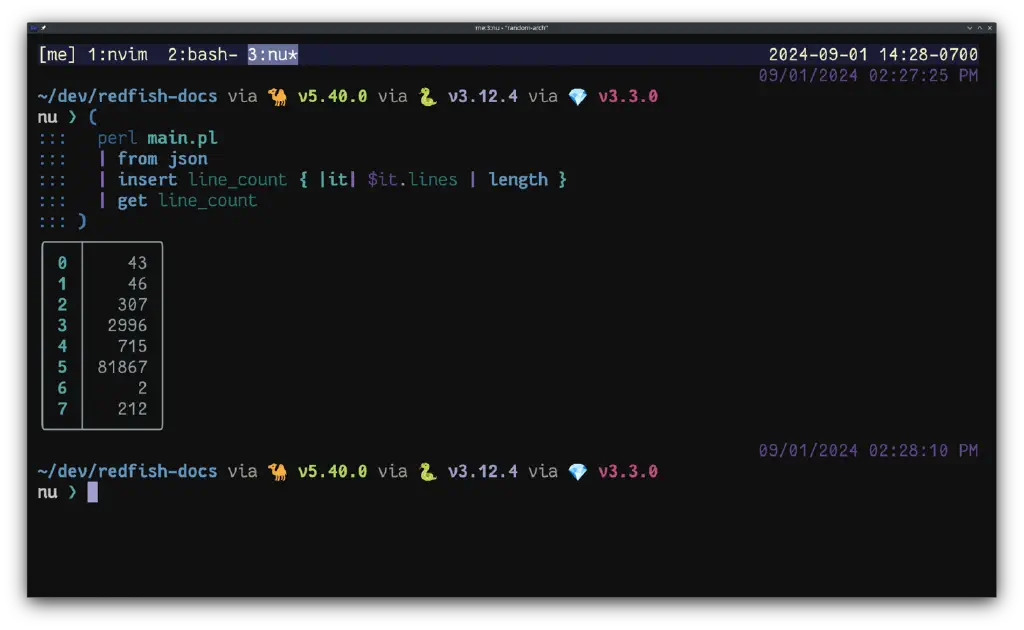Viewport: 1024px width, 630px height.
Task: Select the active tmux window 3:nu*
Action: coord(272,55)
